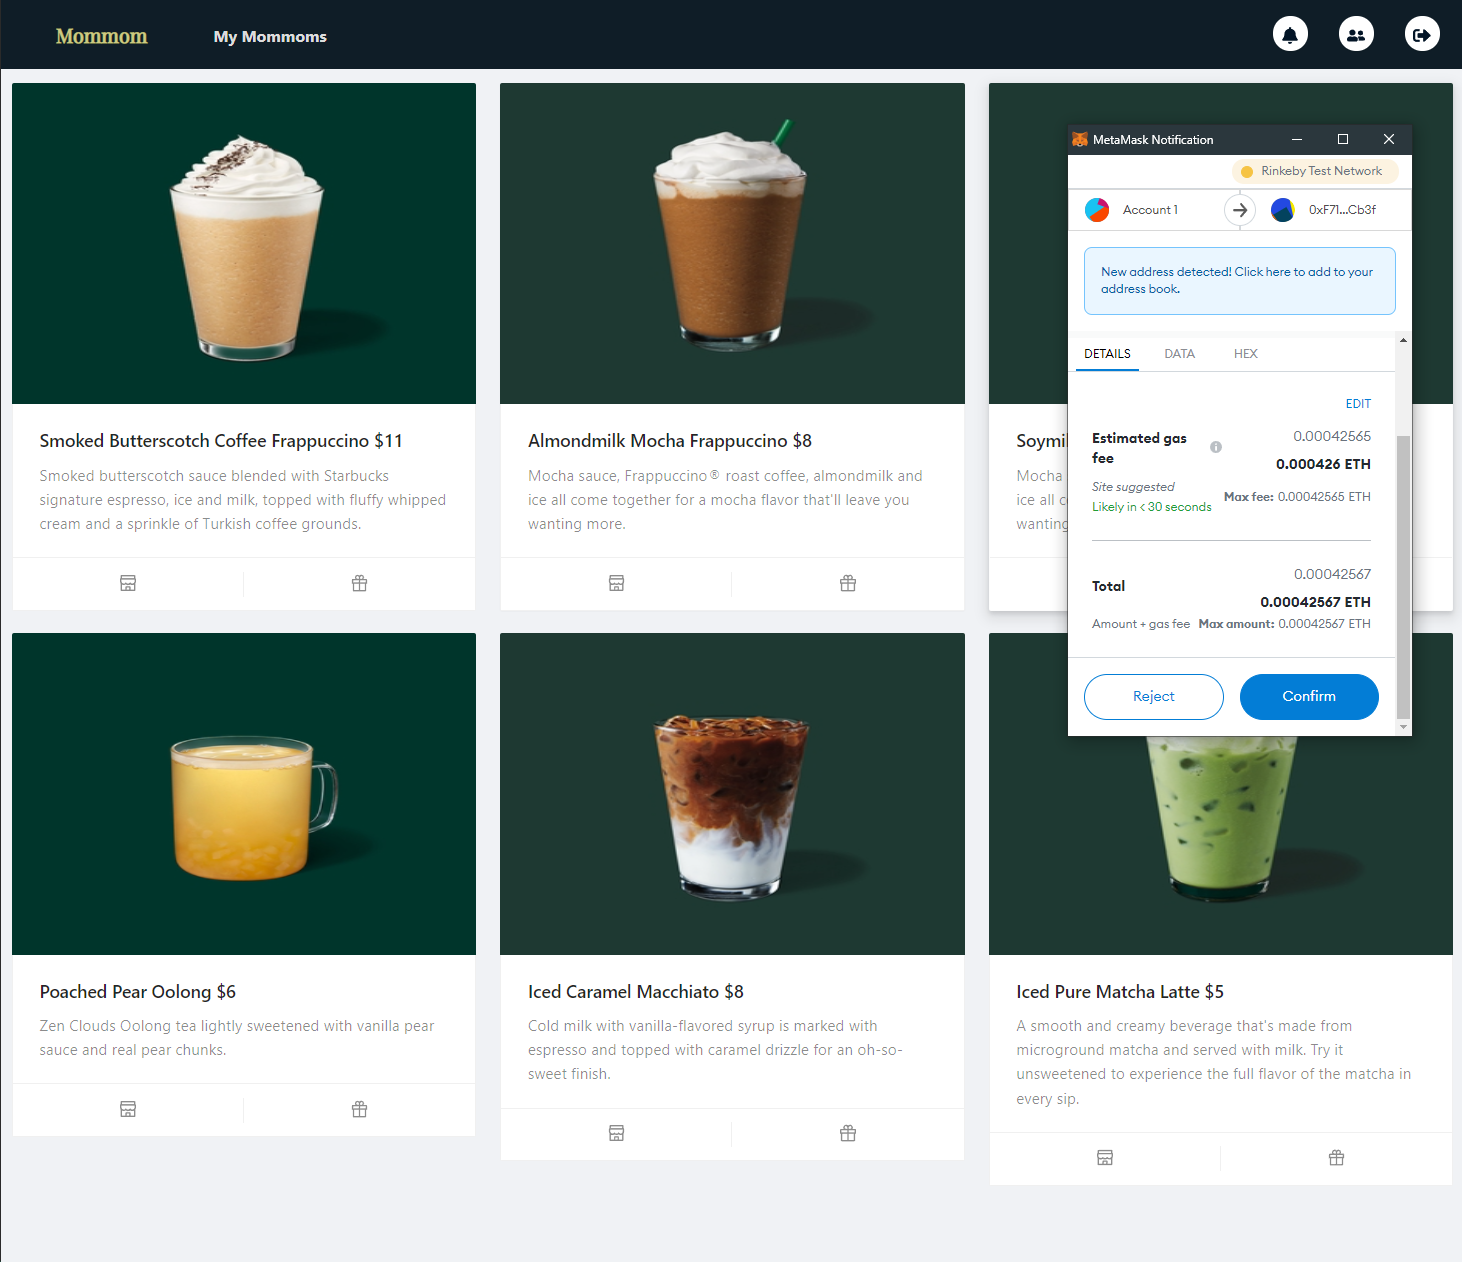
Task: Click the gift icon under Almondmilk Mocha Frappuccino
Action: tap(848, 583)
